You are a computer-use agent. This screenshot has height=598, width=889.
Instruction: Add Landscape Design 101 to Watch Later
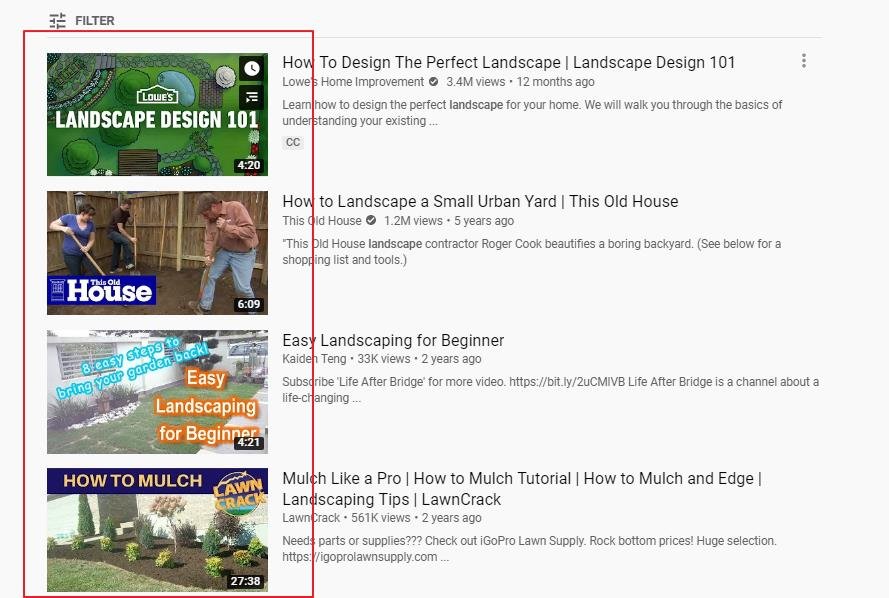pyautogui.click(x=252, y=69)
